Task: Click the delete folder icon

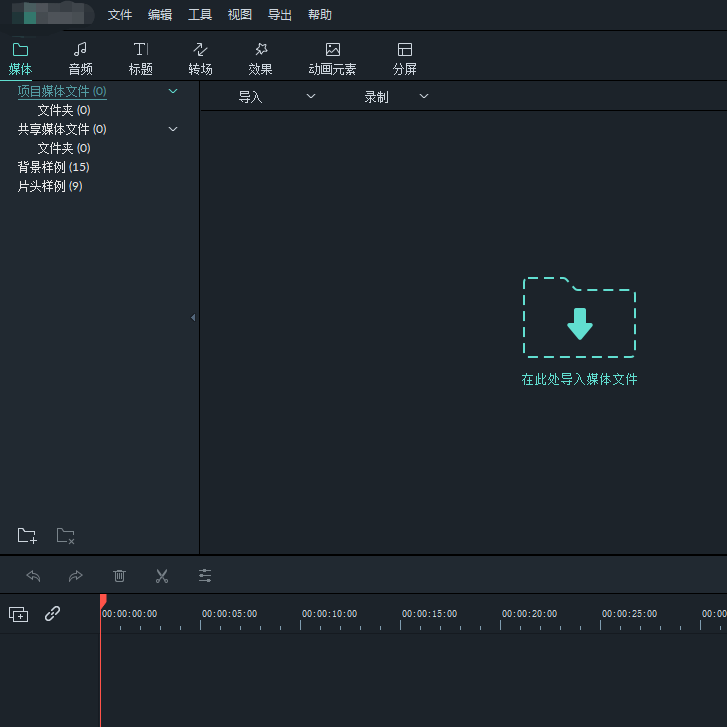Action: pyautogui.click(x=65, y=536)
